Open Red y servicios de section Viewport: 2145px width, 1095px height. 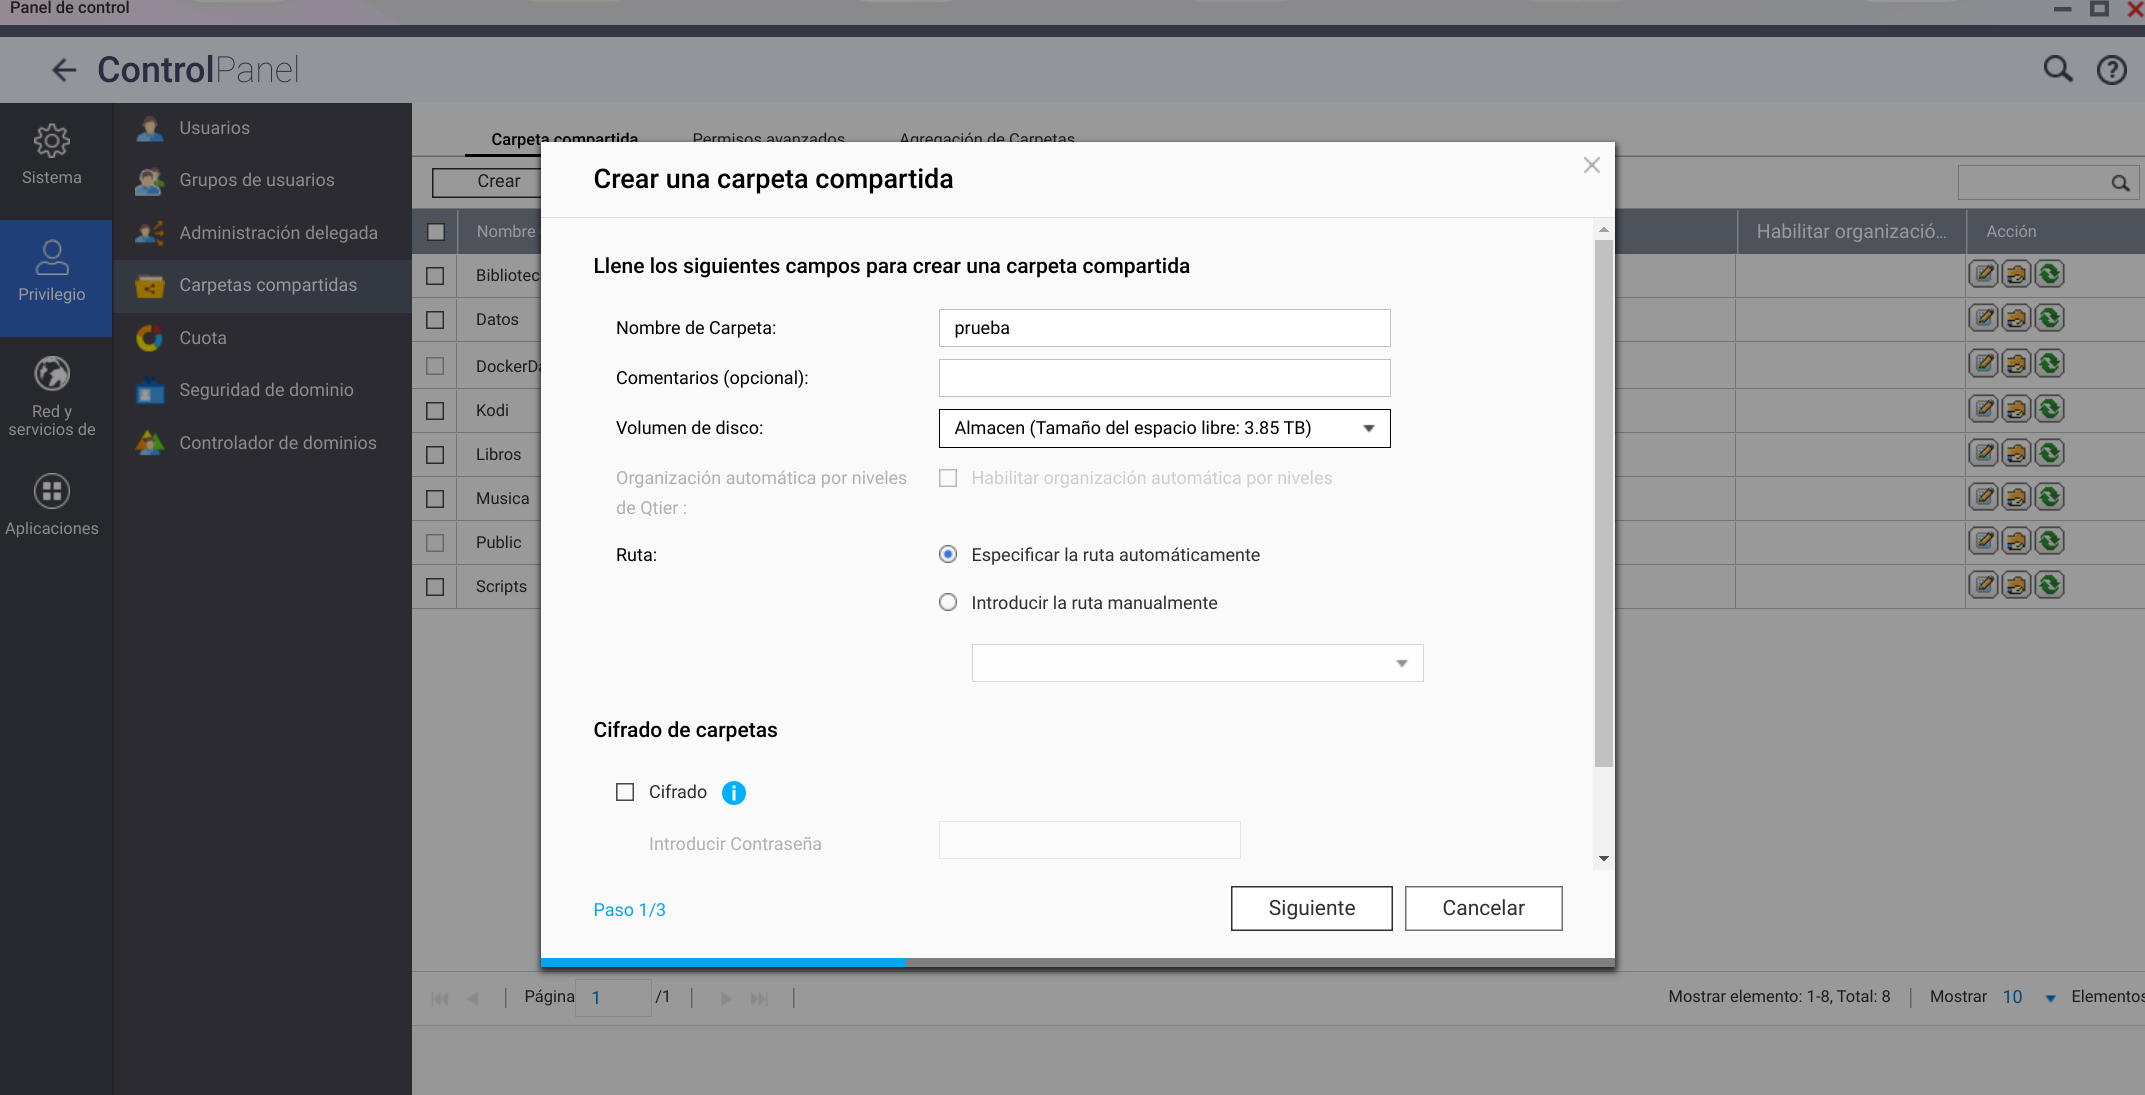[x=52, y=376]
